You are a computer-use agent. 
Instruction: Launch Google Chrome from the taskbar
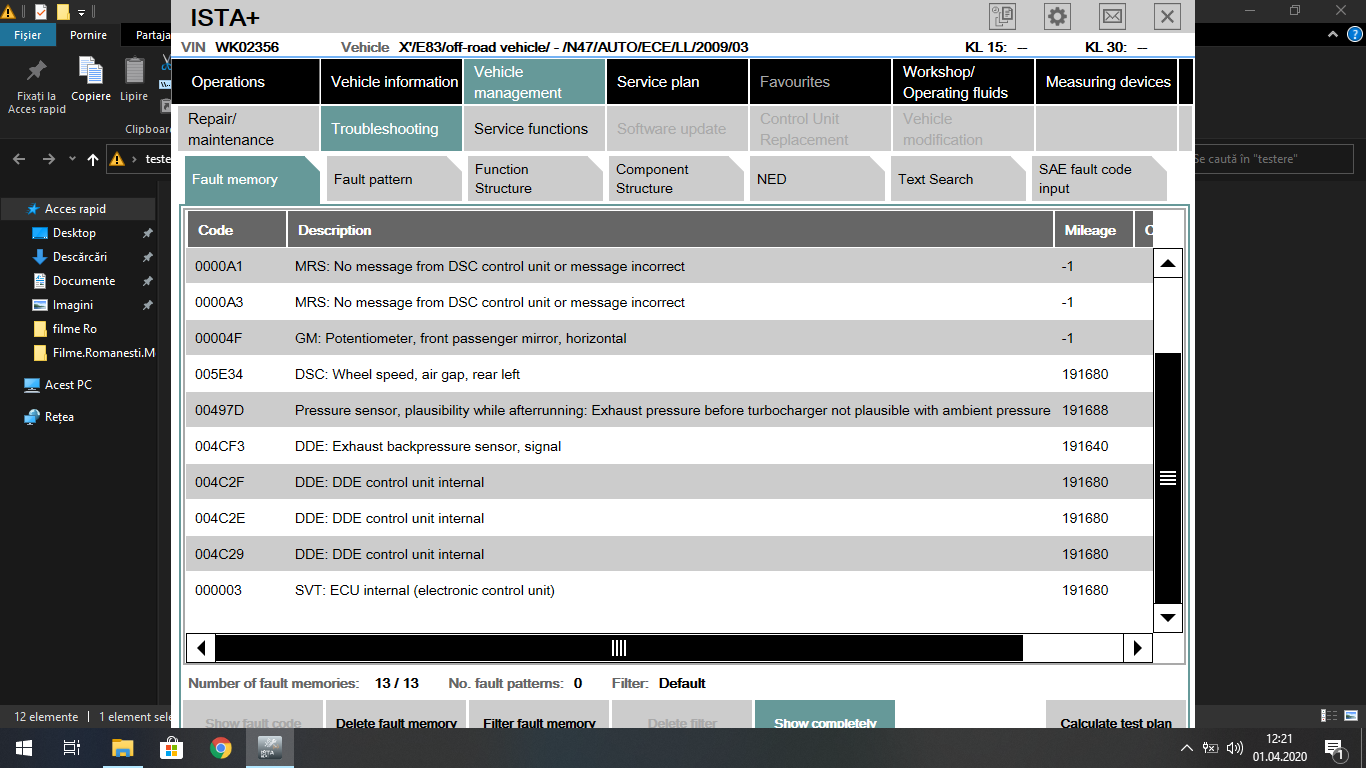pyautogui.click(x=220, y=747)
